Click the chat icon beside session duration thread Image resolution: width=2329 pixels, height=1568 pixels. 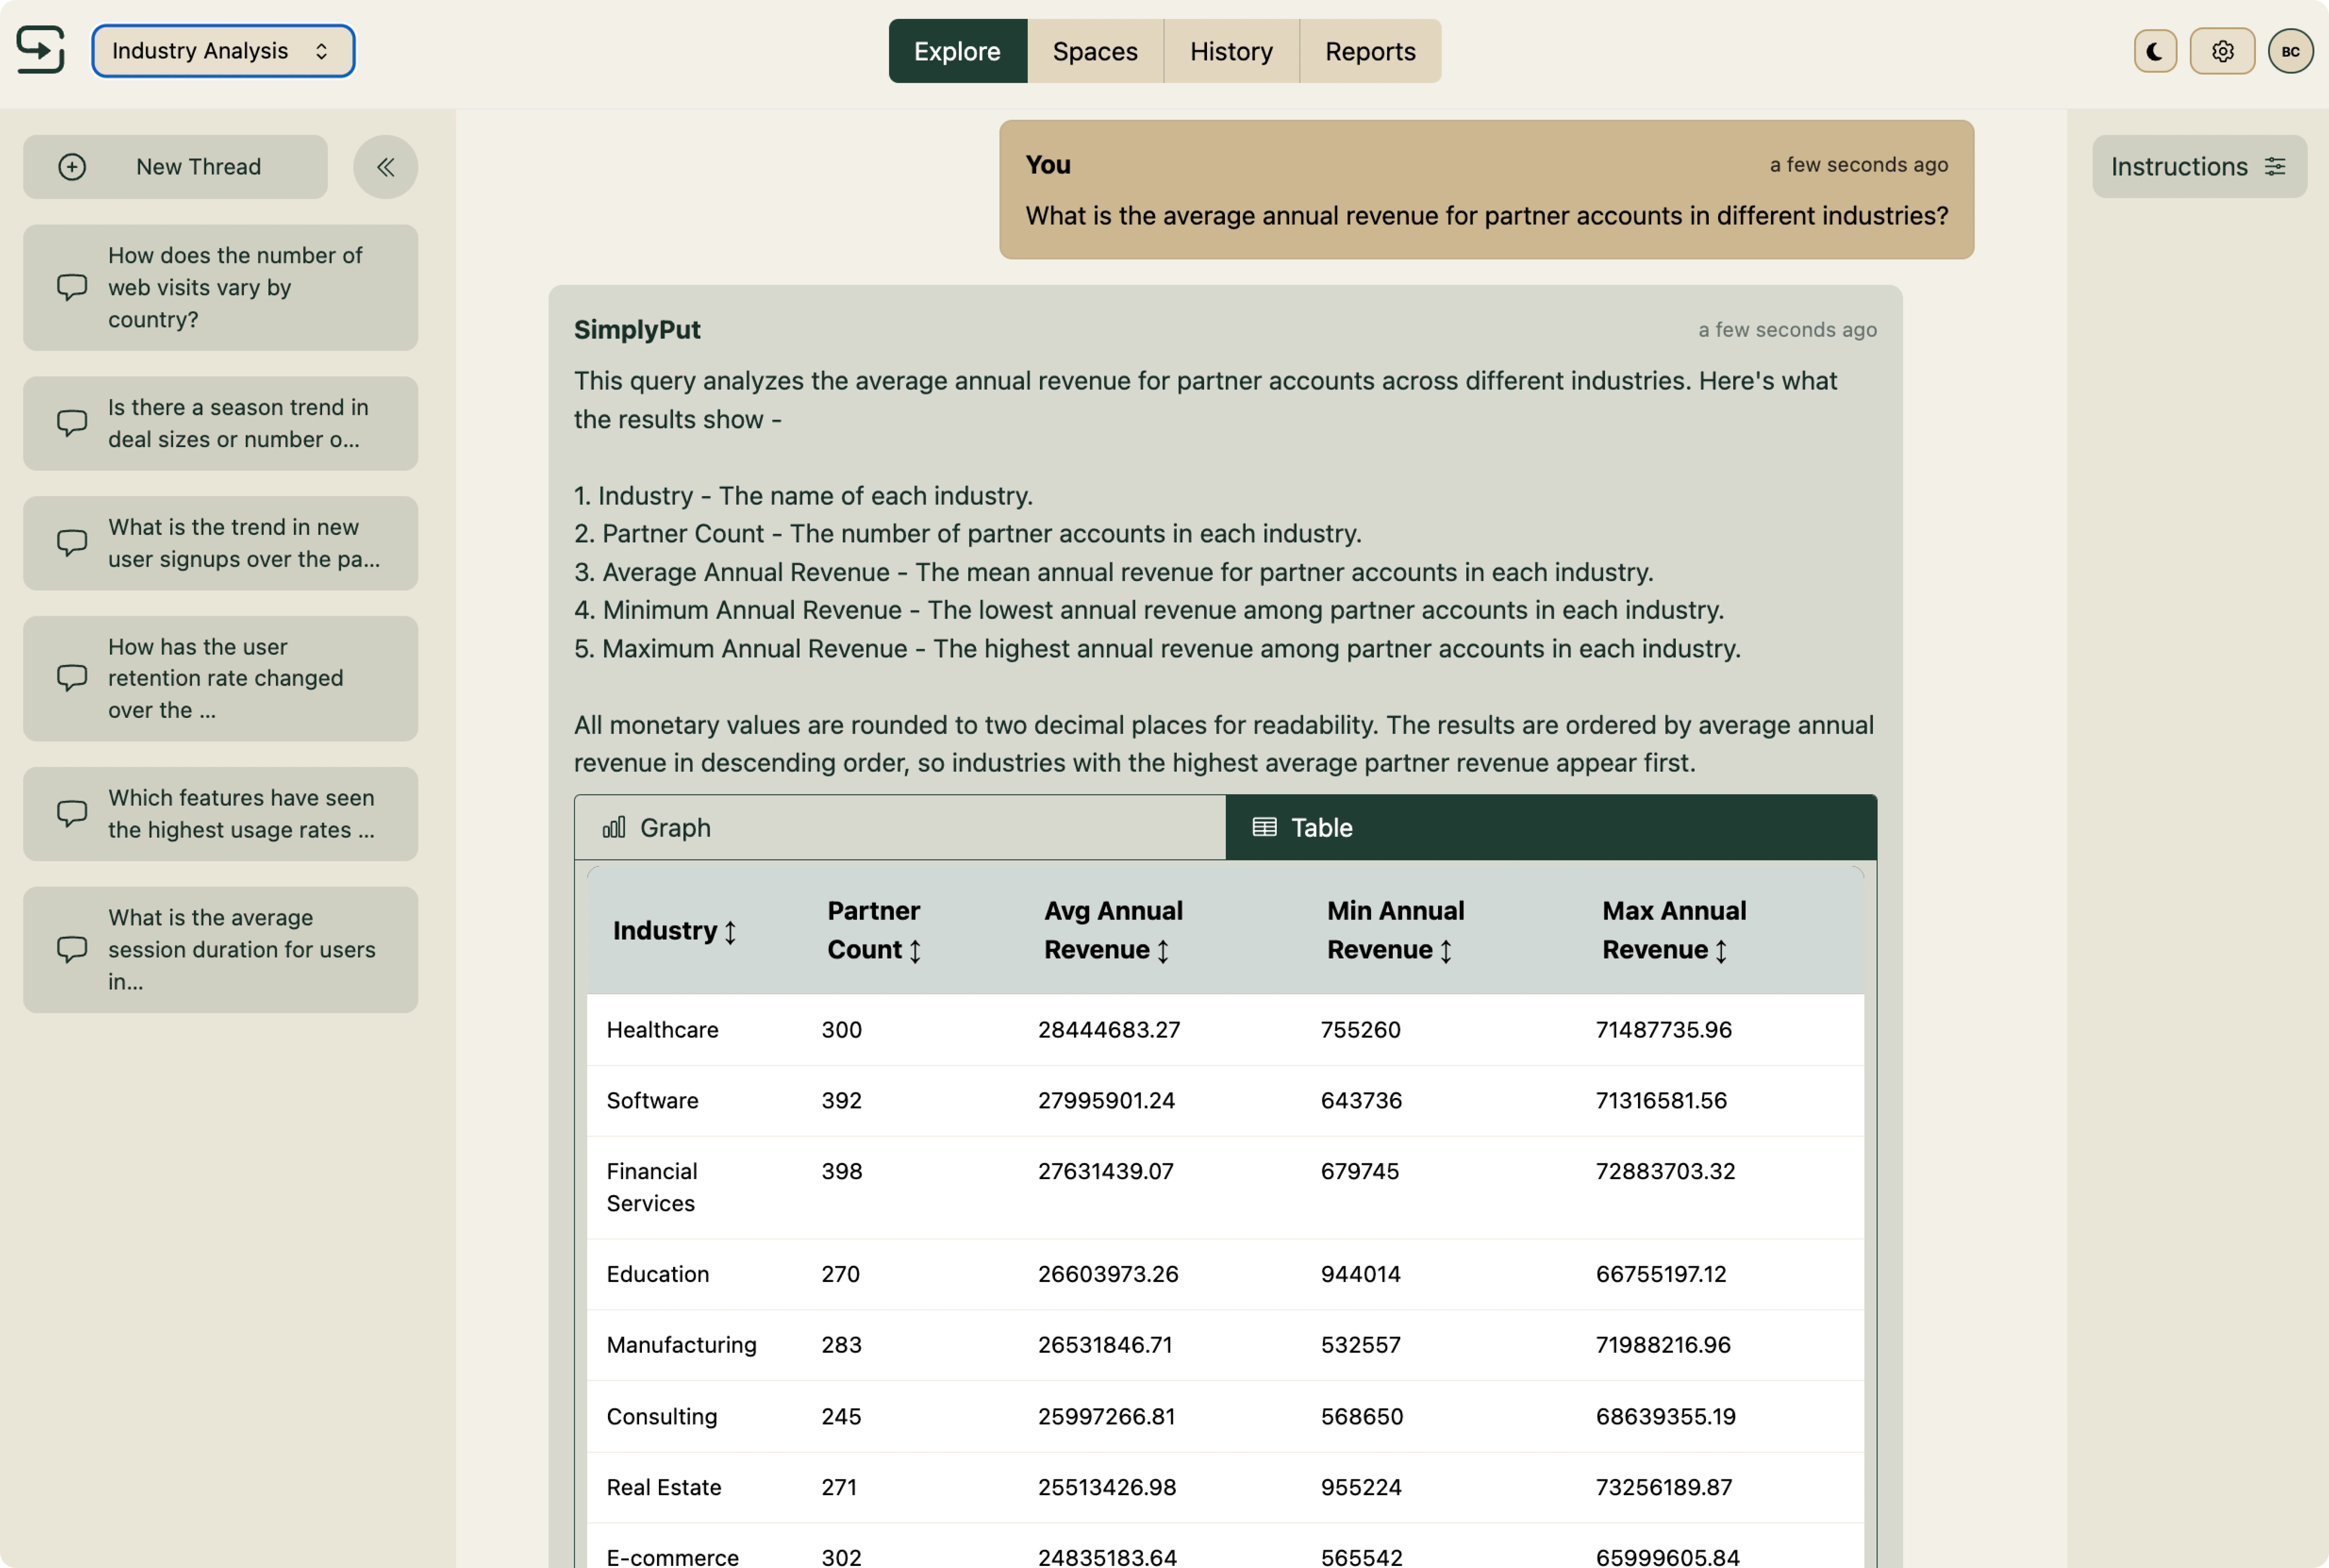click(x=72, y=949)
